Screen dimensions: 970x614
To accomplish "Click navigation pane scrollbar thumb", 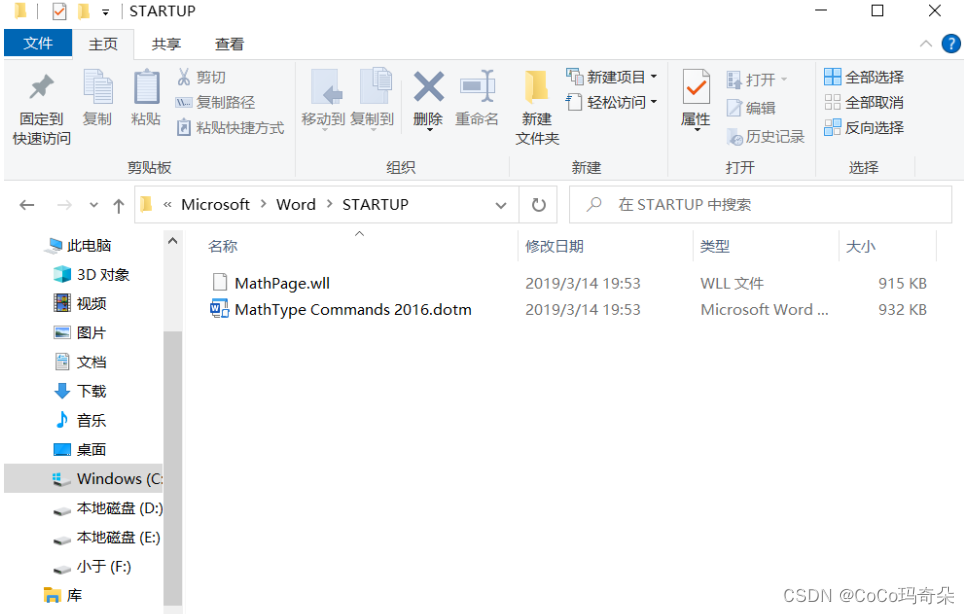I will [x=173, y=469].
